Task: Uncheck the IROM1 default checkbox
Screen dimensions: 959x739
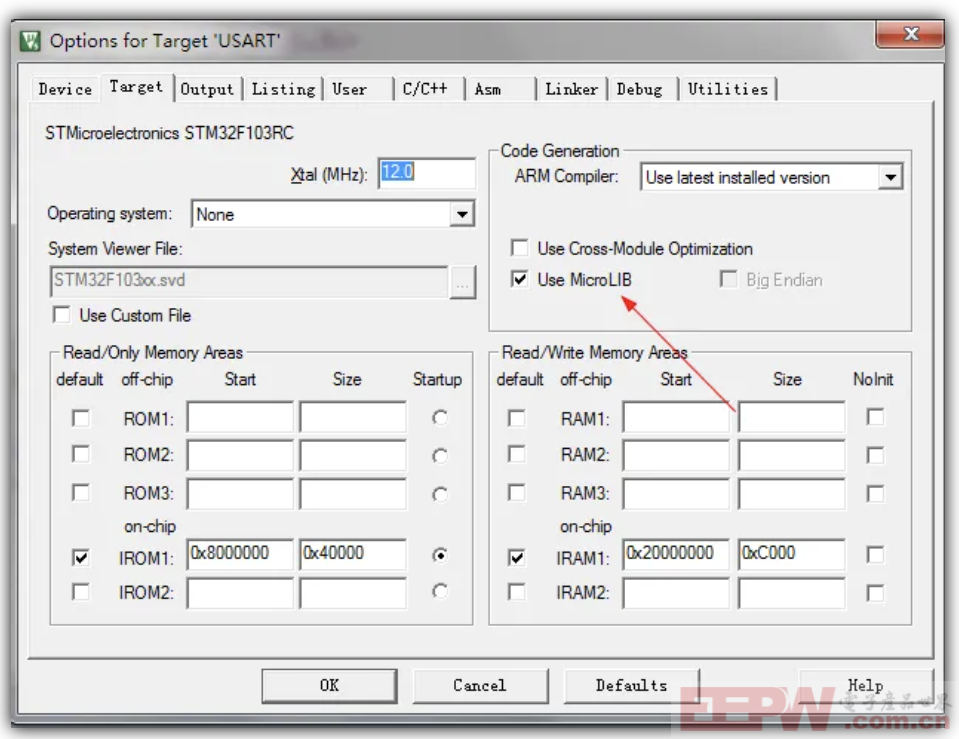Action: click(x=81, y=557)
